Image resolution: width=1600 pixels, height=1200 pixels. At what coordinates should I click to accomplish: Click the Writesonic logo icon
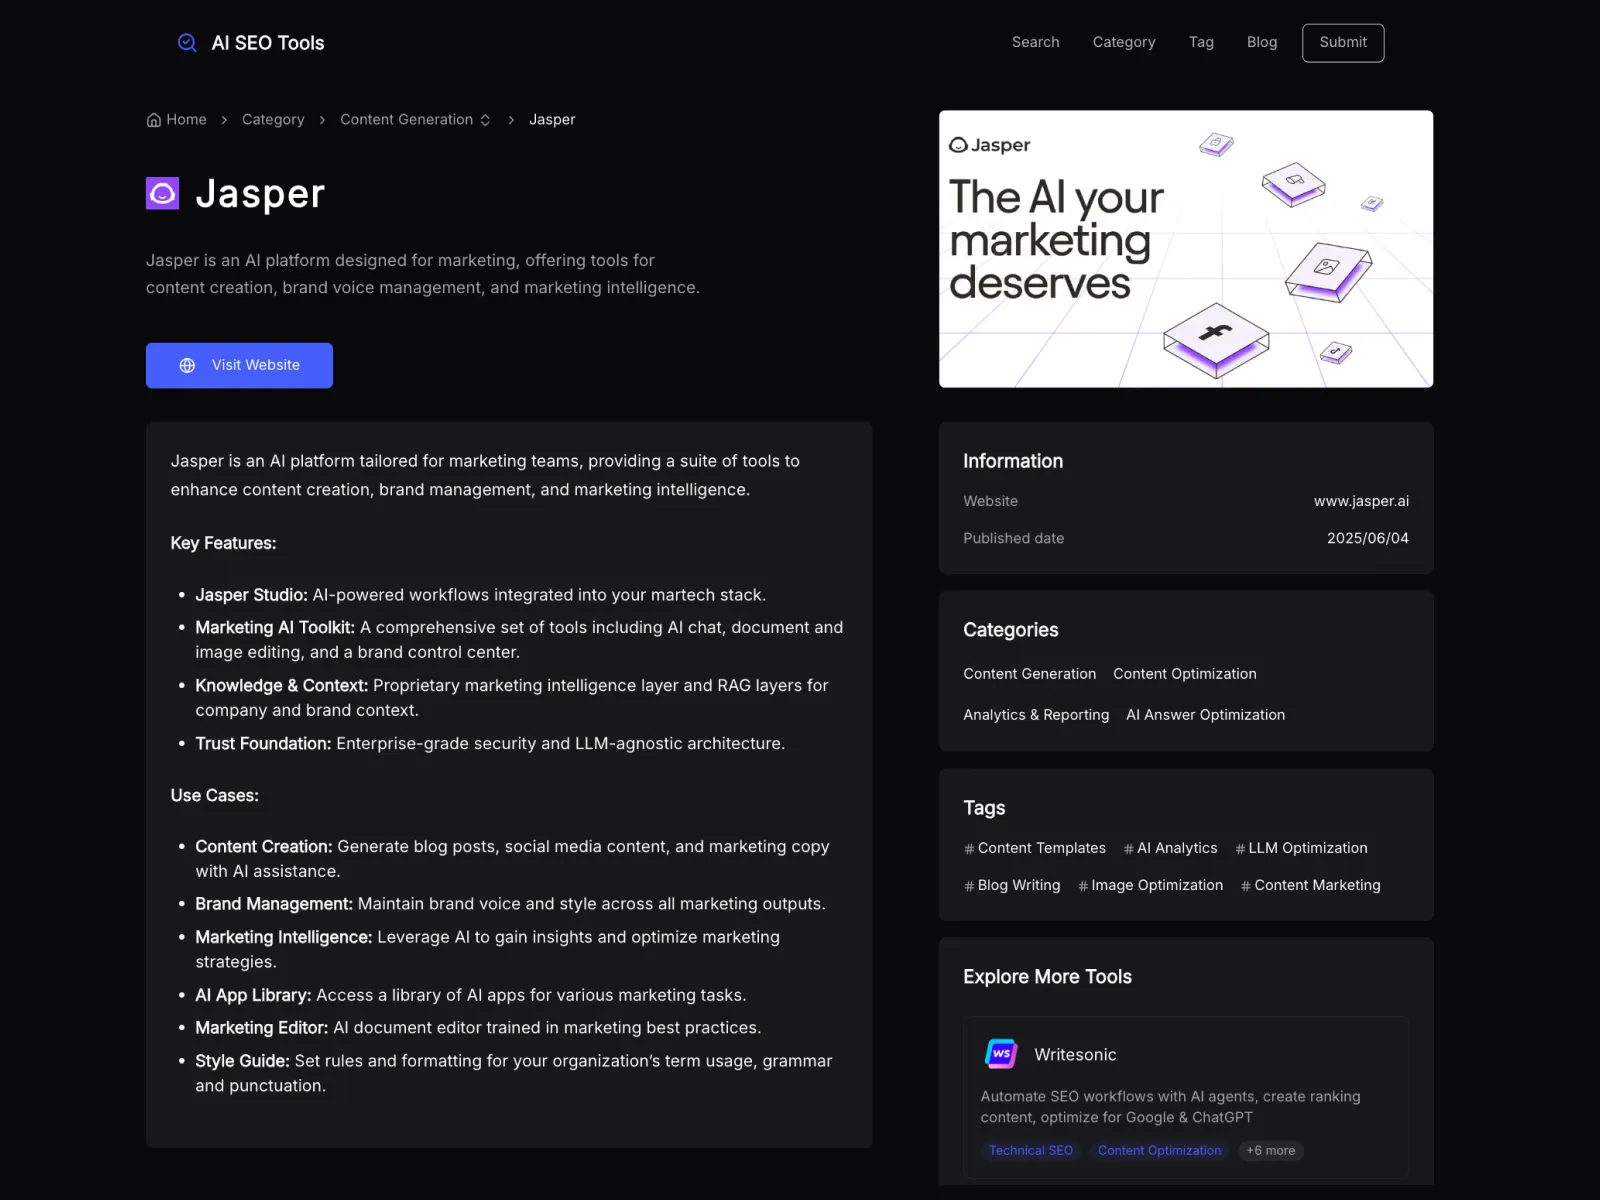pyautogui.click(x=1001, y=1054)
